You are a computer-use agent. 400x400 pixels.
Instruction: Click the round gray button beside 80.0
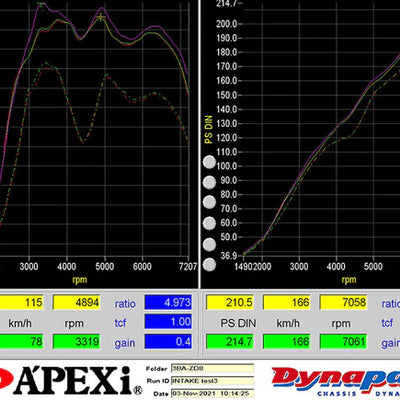(x=209, y=202)
